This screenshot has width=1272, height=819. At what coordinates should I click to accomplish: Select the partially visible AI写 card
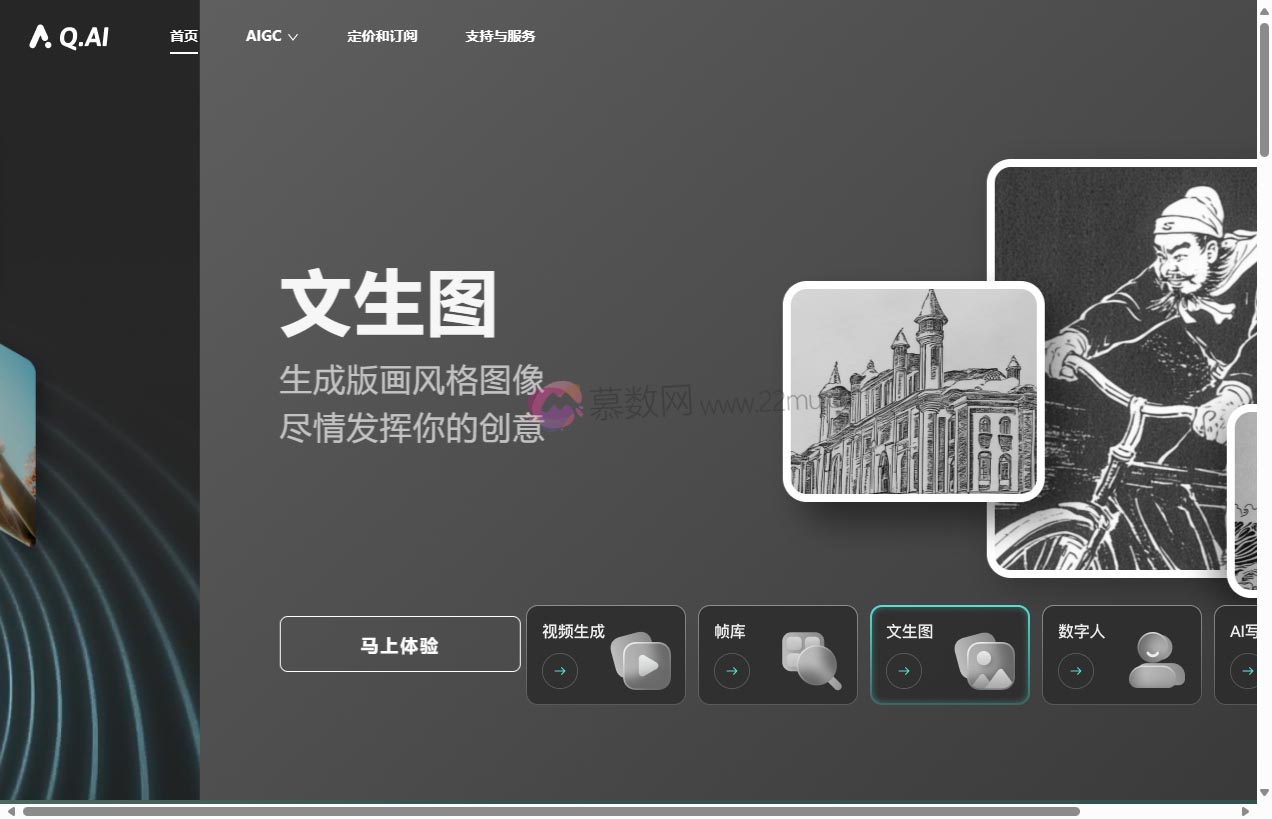click(x=1238, y=655)
